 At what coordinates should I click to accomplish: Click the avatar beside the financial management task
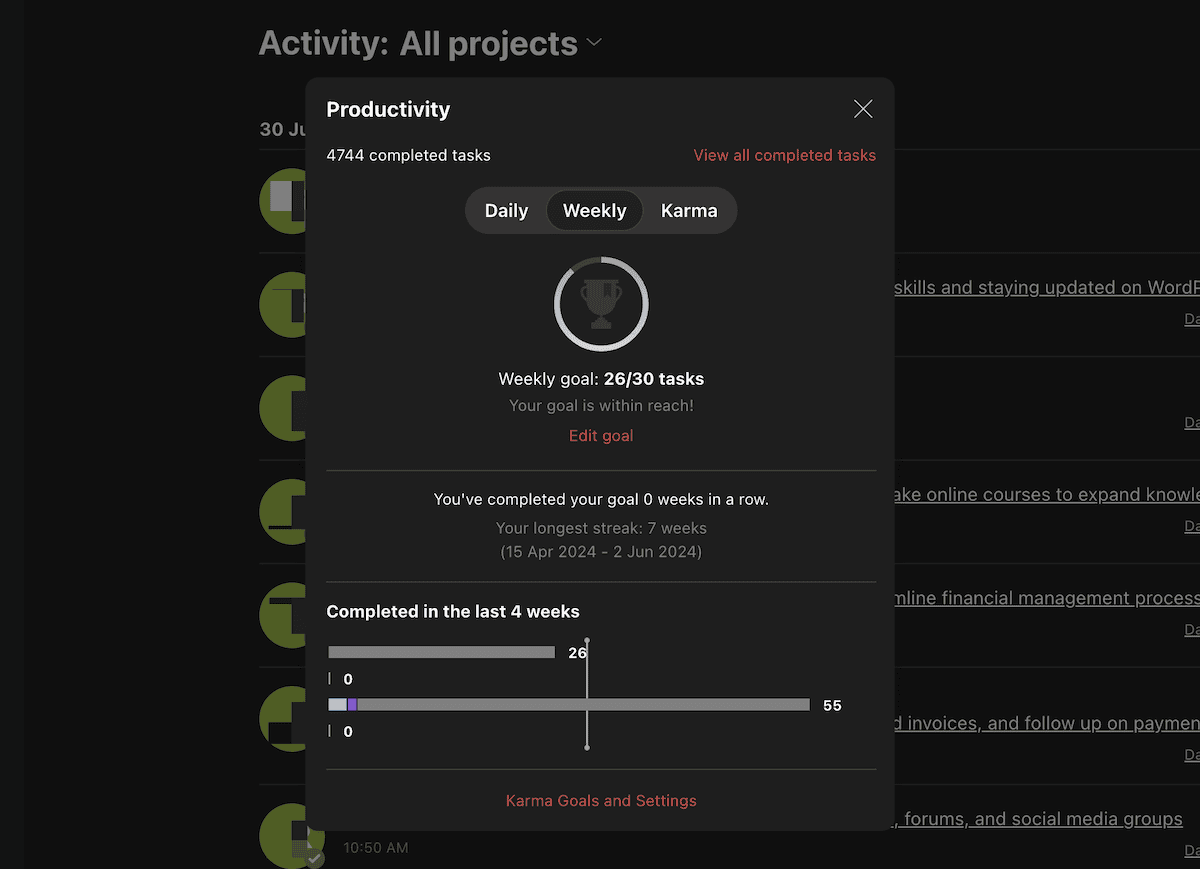point(283,616)
